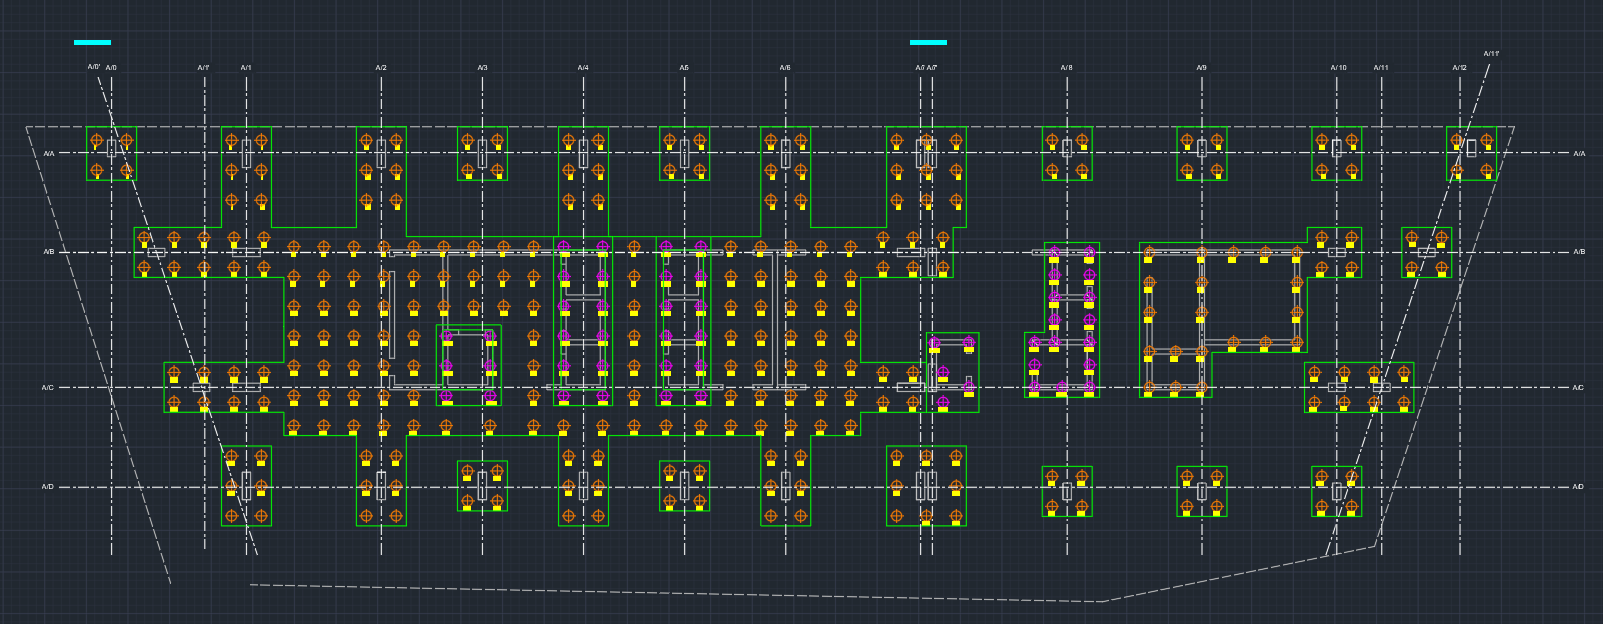1603x624 pixels.
Task: Select the A/8 column axis label
Action: coord(1067,68)
